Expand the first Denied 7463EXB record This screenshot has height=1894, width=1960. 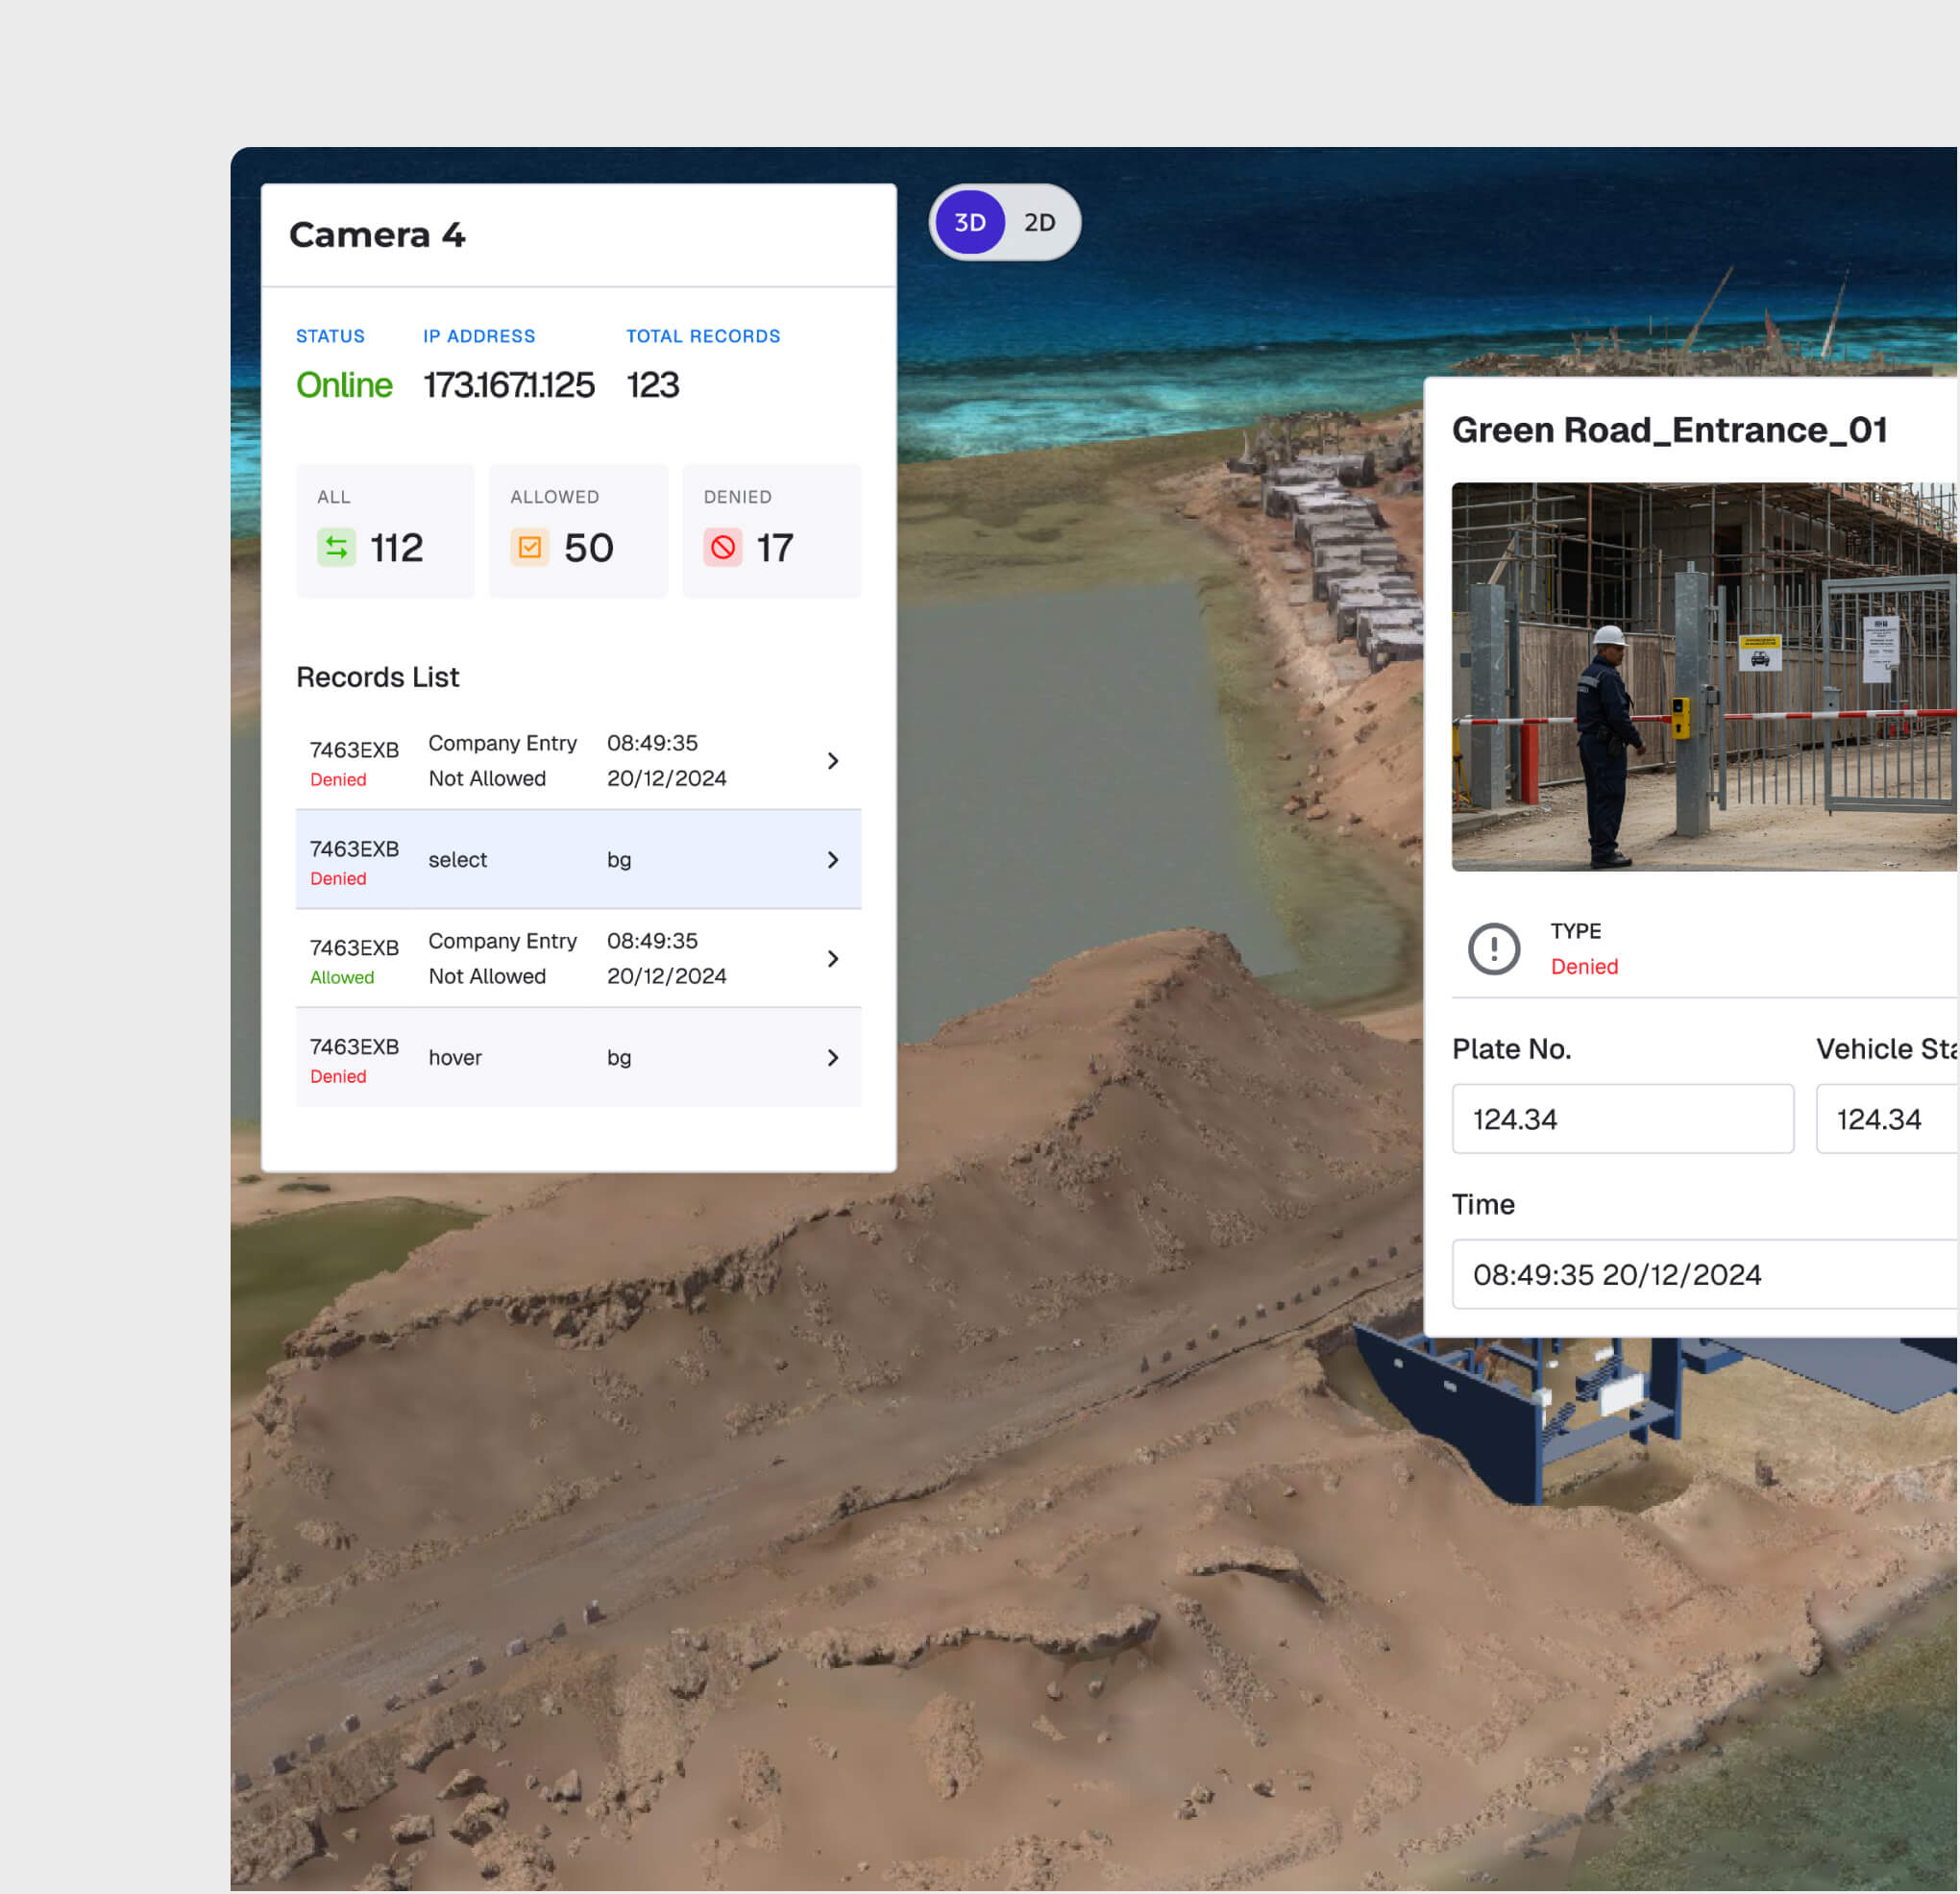[832, 761]
